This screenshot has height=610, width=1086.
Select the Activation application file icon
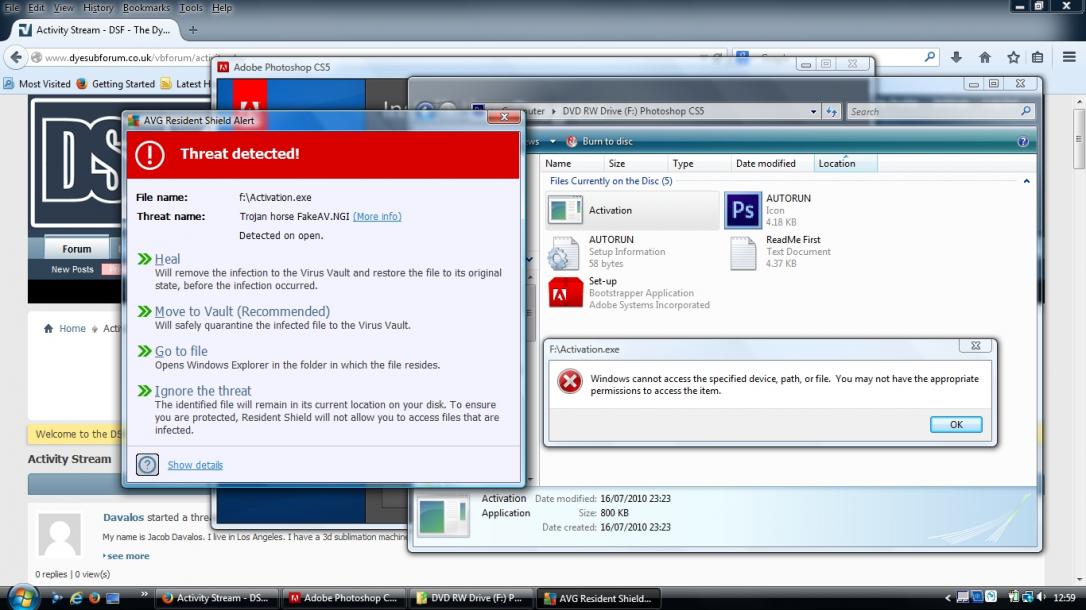pos(565,210)
